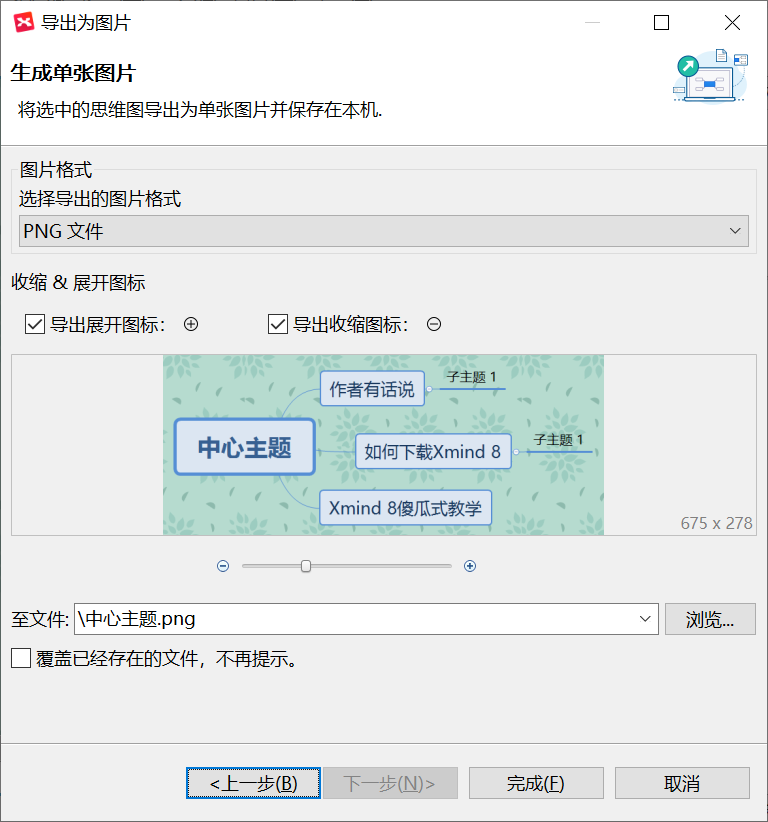Viewport: 768px width, 822px height.
Task: Click the XMind logo in title bar
Action: (x=24, y=23)
